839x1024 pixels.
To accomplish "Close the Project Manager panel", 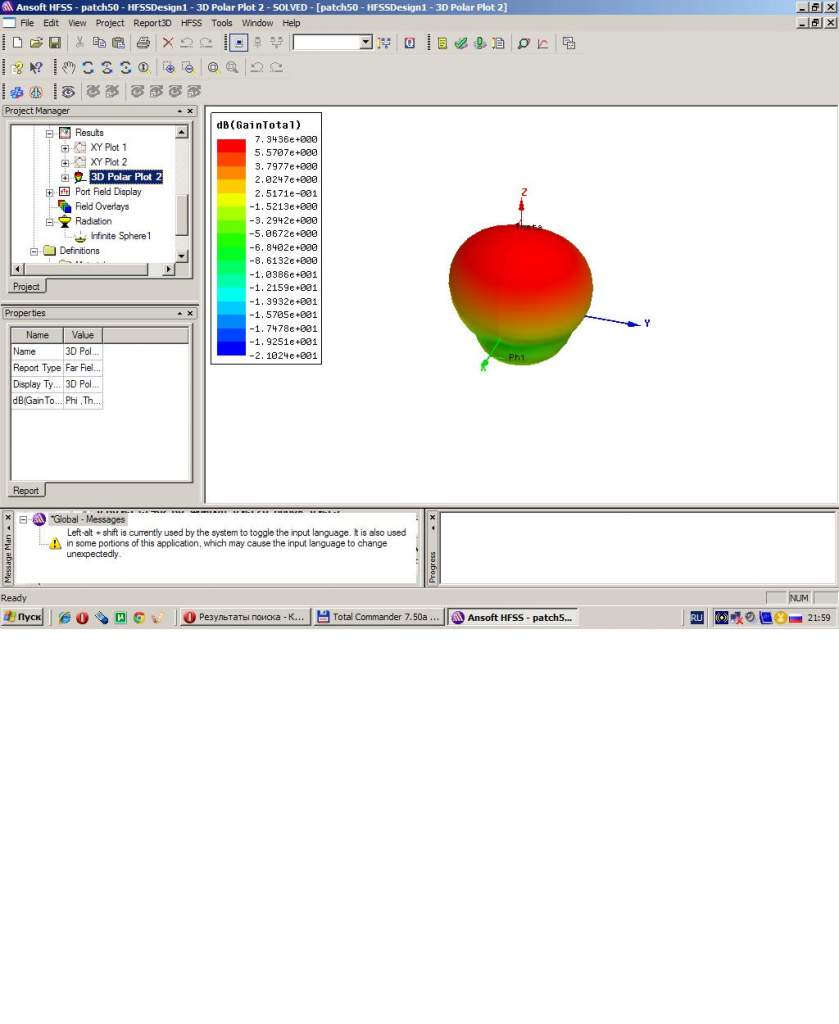I will point(190,112).
